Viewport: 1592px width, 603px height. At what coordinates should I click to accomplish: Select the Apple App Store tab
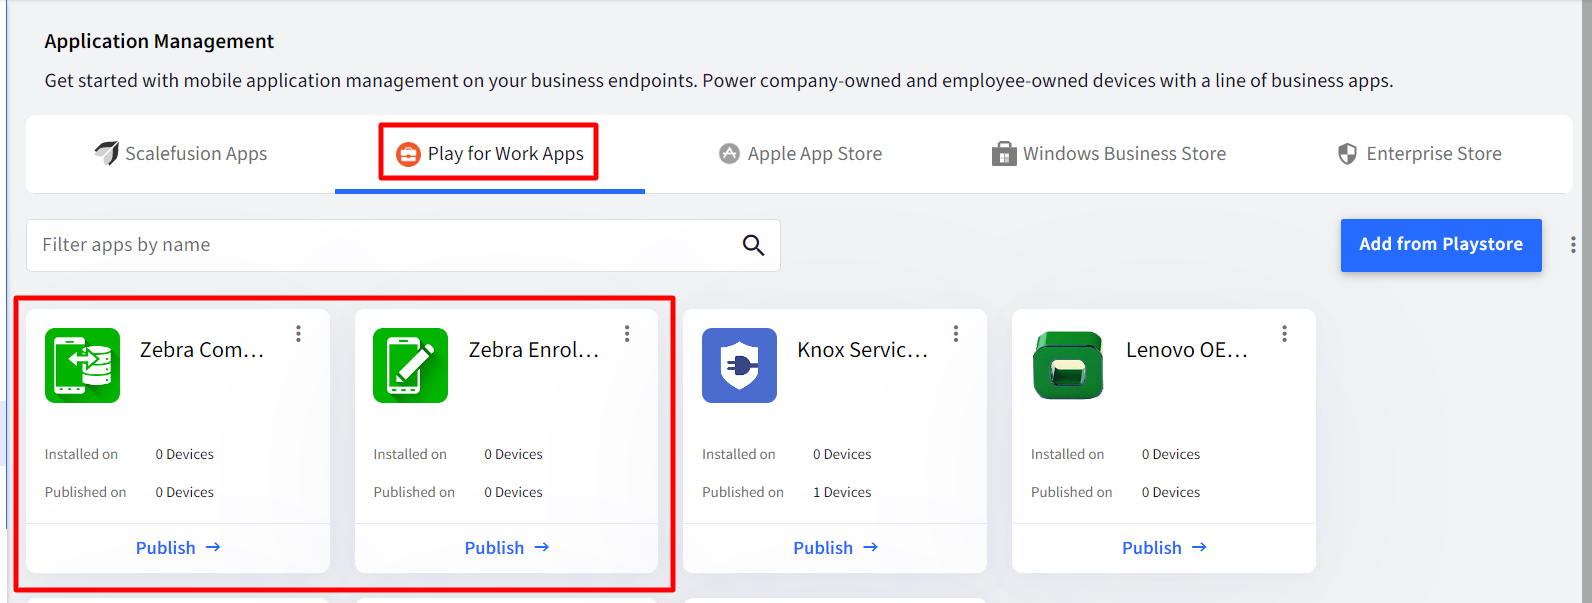[800, 154]
